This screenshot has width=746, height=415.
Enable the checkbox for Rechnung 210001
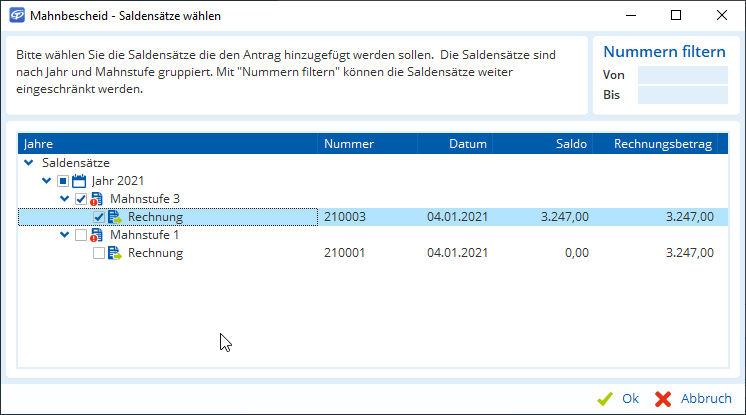[98, 253]
